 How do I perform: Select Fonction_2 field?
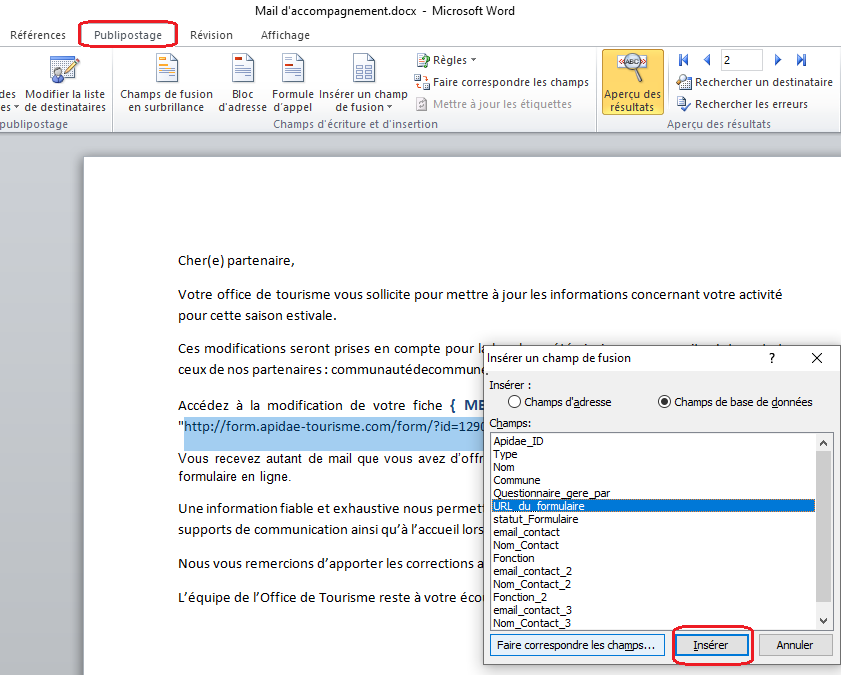pyautogui.click(x=653, y=597)
